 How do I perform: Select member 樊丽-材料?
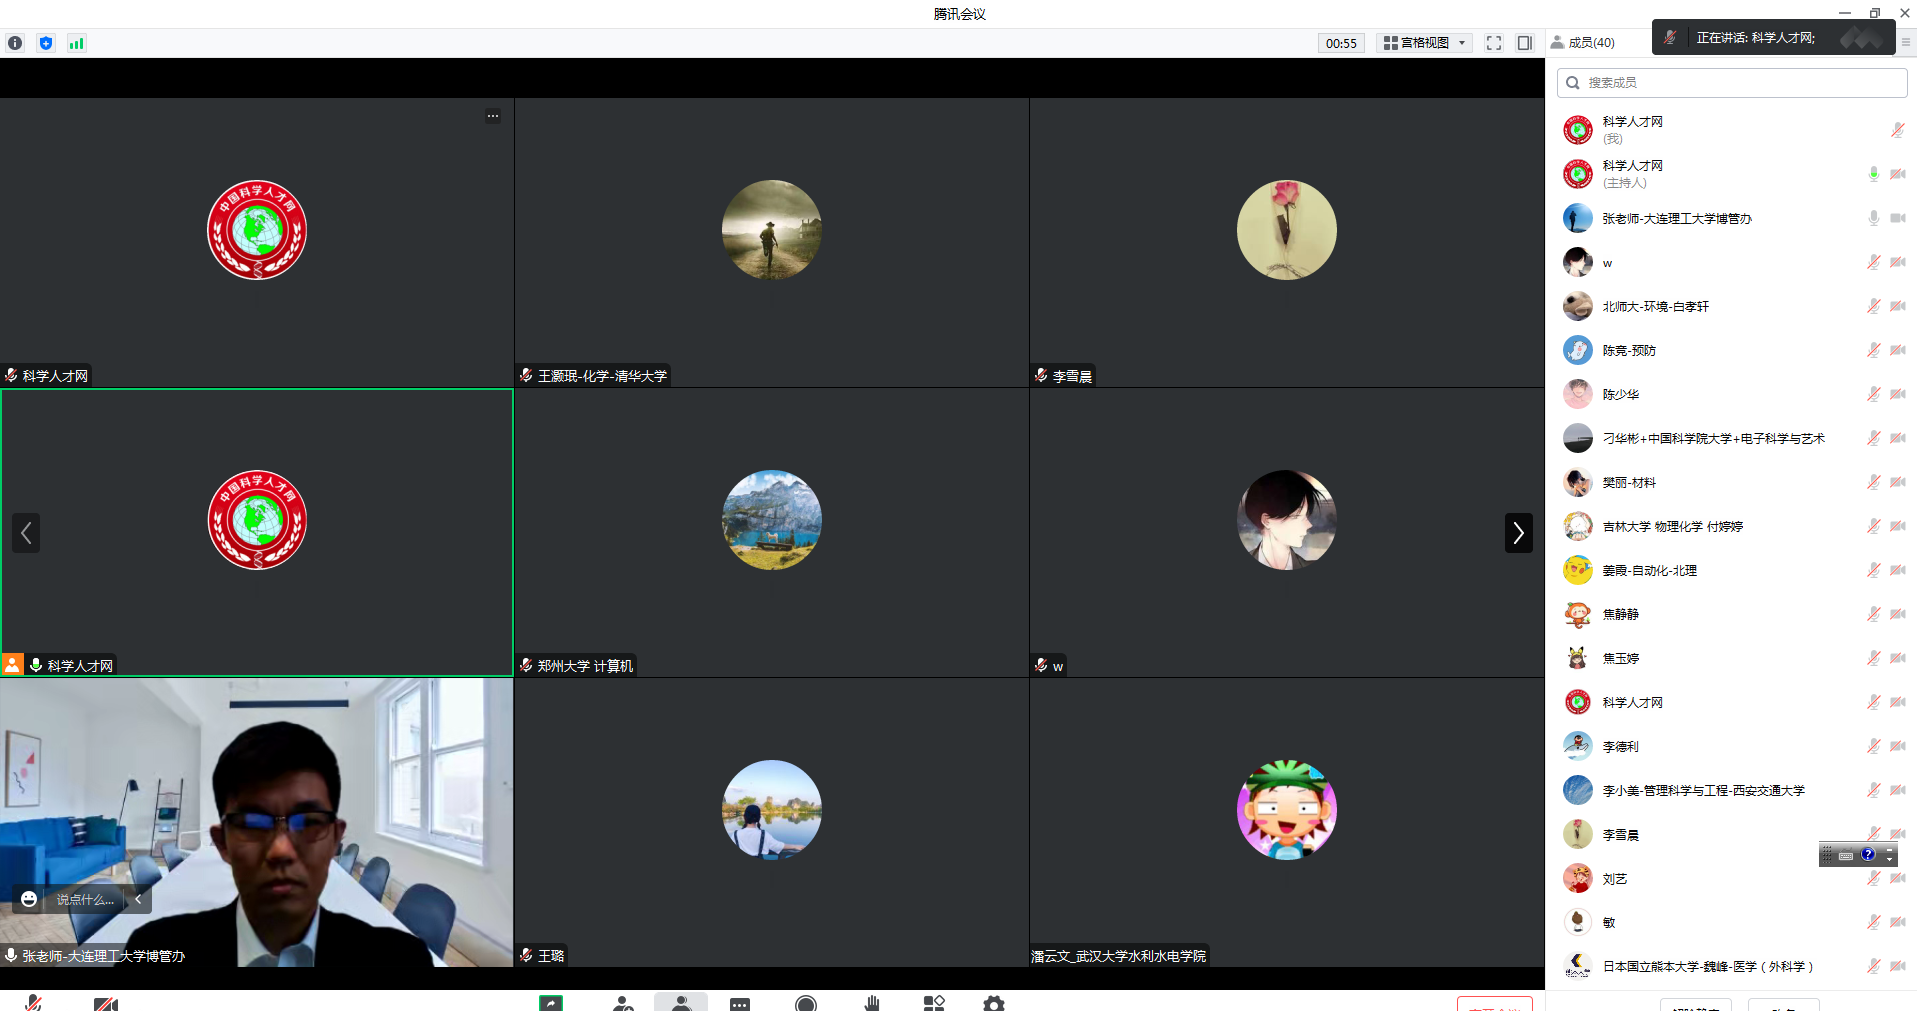(1732, 482)
